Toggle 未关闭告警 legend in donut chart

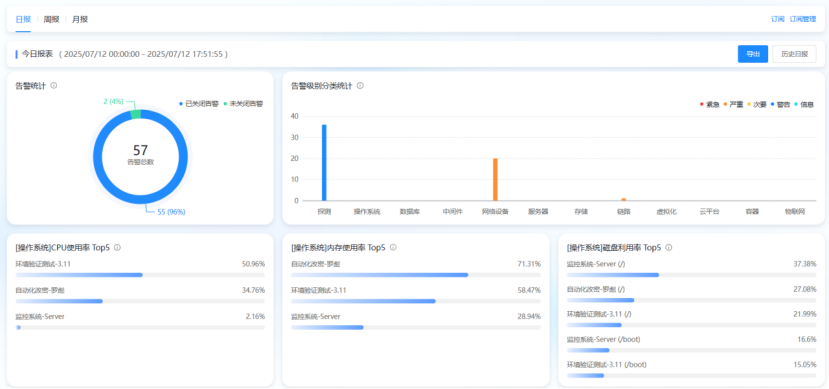coord(243,104)
